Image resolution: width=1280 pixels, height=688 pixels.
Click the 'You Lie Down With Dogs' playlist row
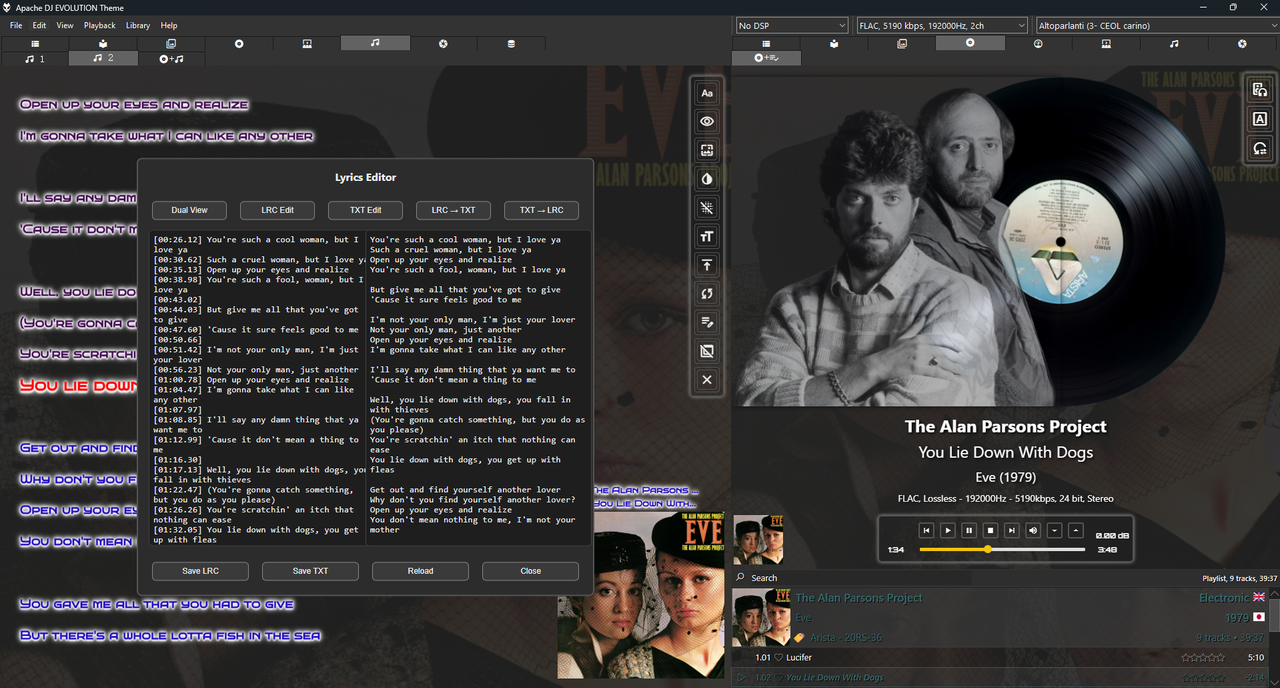(1000, 677)
